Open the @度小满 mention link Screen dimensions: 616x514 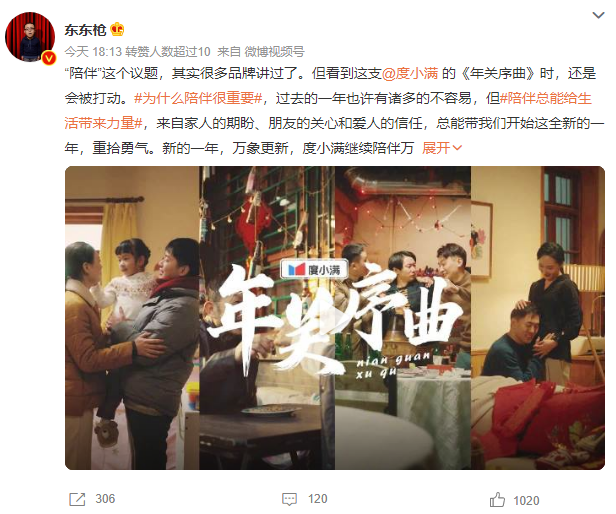(x=410, y=73)
